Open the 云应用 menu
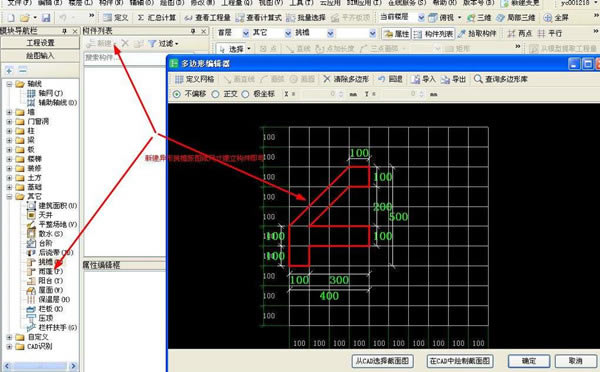Screen dimensions: 600x372 click(330, 3)
